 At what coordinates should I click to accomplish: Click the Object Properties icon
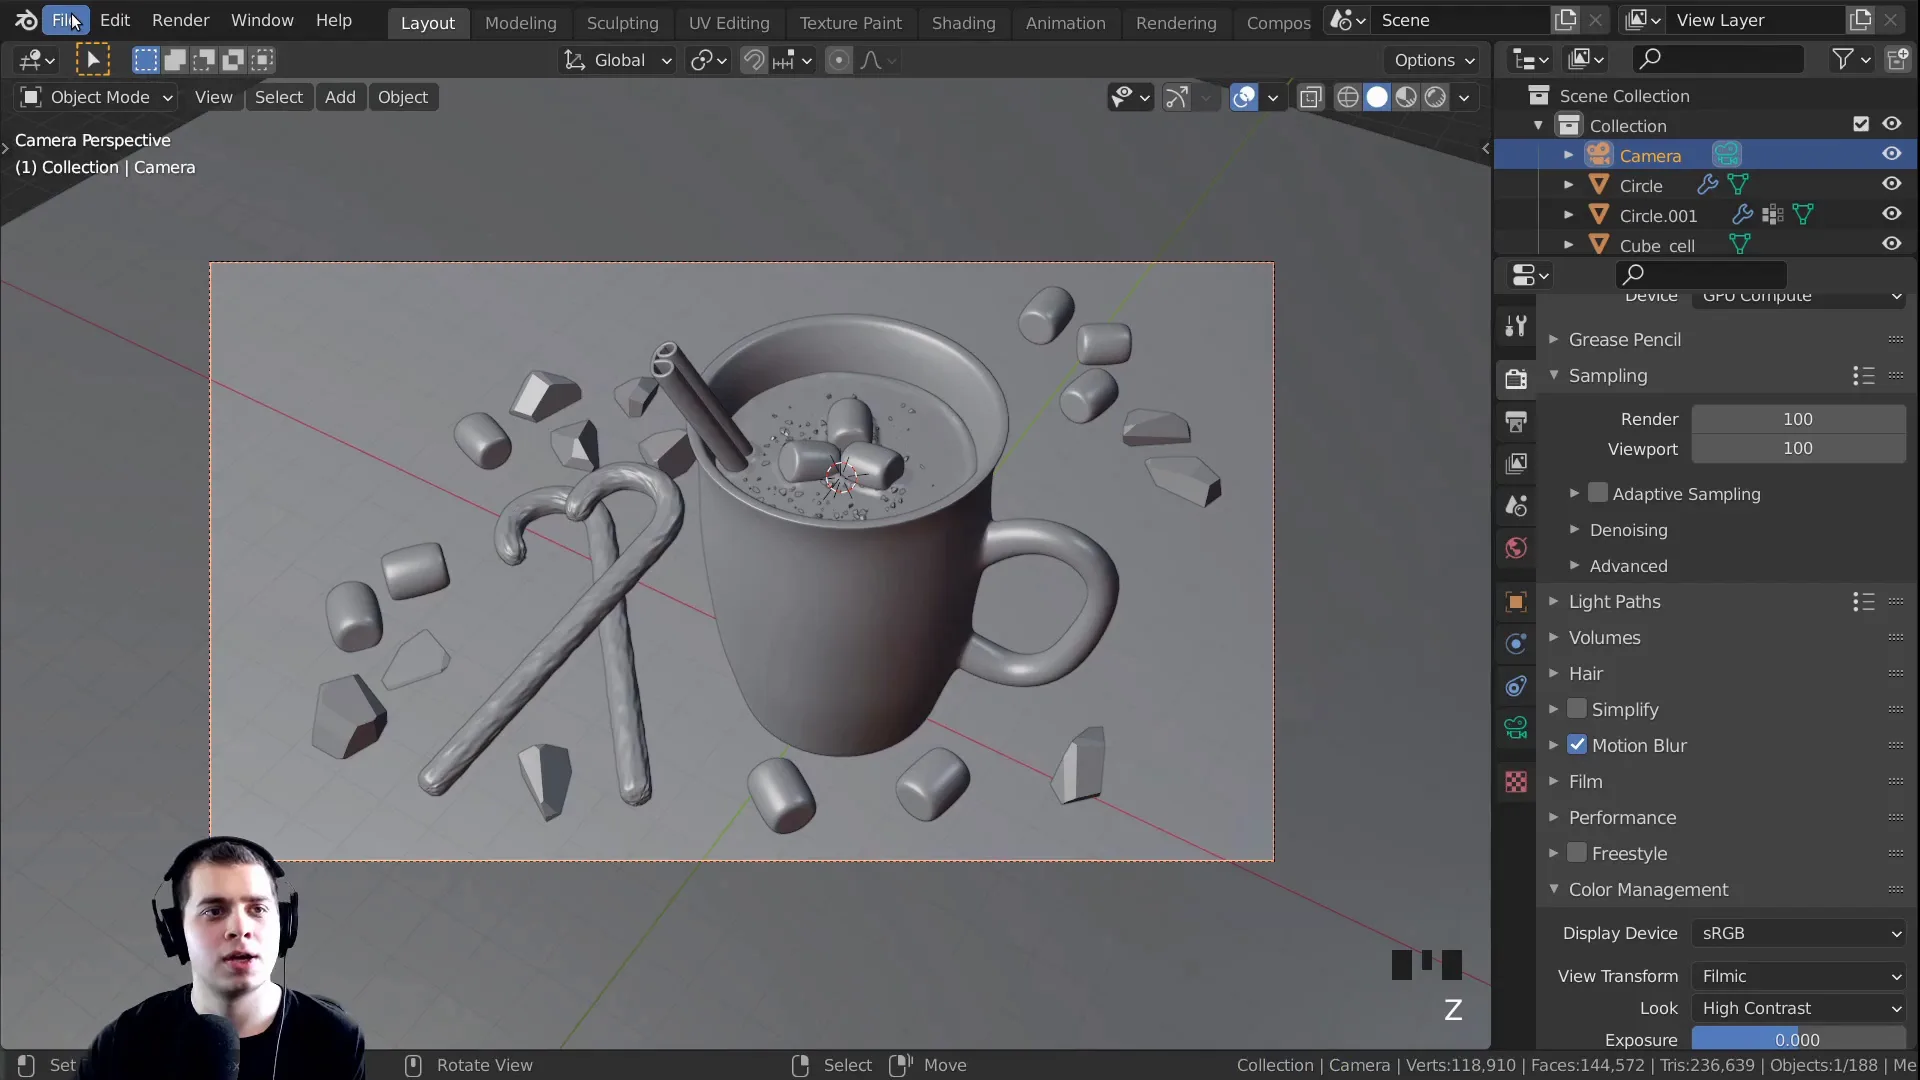click(x=1516, y=601)
